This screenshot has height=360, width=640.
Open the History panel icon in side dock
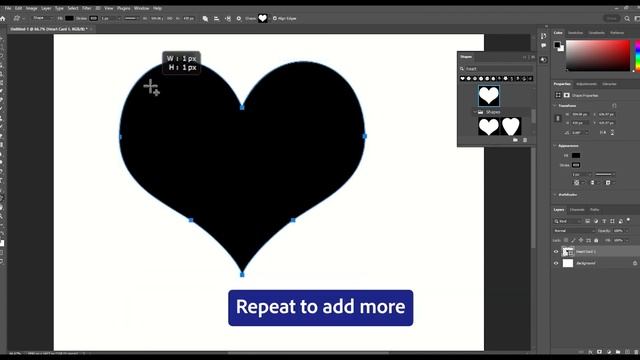(x=543, y=36)
